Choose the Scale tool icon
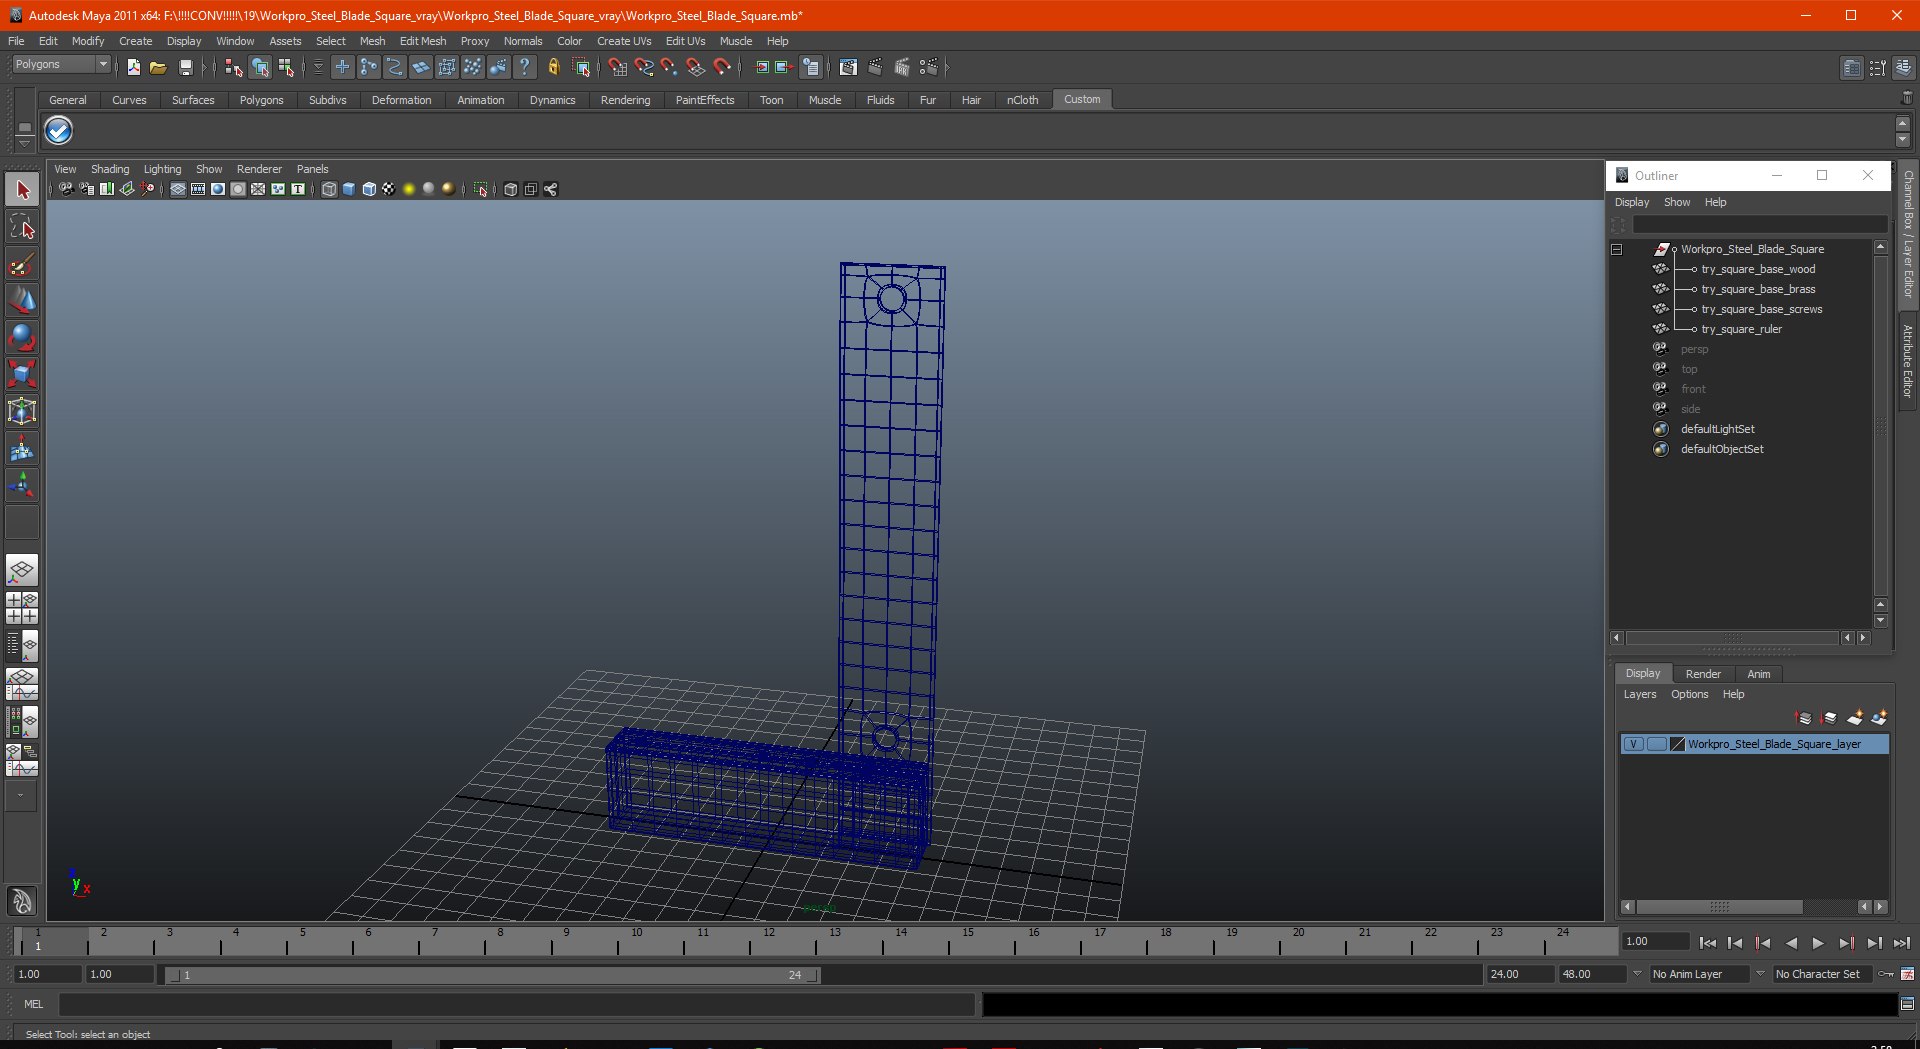This screenshot has height=1049, width=1920. [22, 375]
